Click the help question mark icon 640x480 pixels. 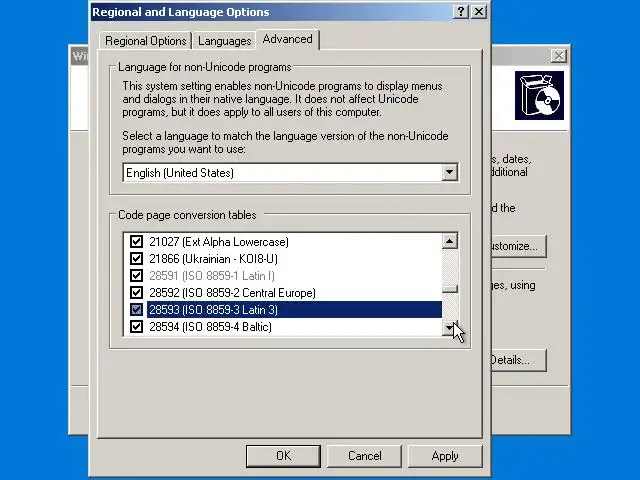tap(461, 12)
